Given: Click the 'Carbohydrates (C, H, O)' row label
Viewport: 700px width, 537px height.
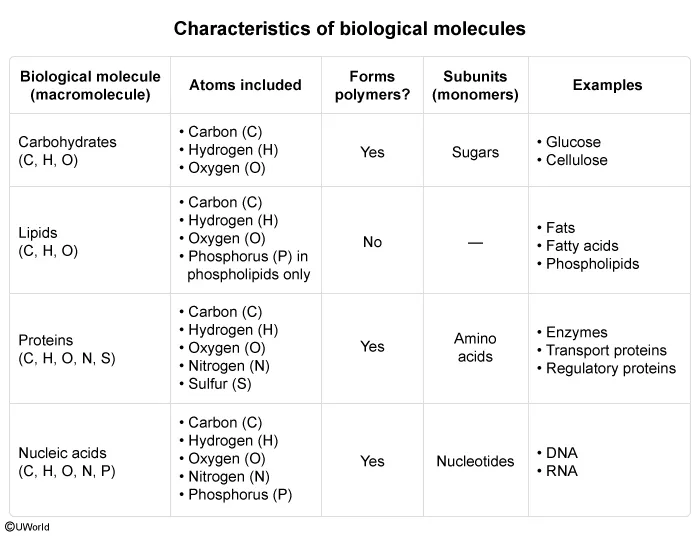Looking at the screenshot, I should pos(67,151).
